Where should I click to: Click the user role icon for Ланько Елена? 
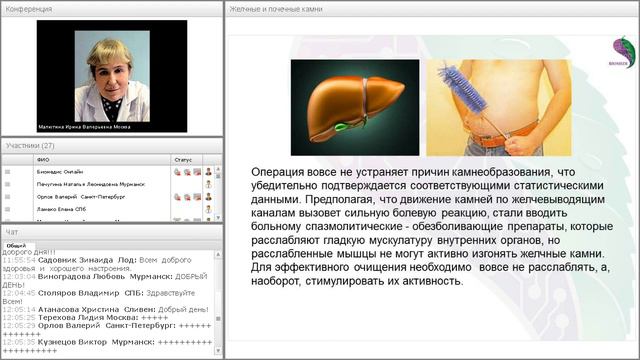tap(209, 209)
